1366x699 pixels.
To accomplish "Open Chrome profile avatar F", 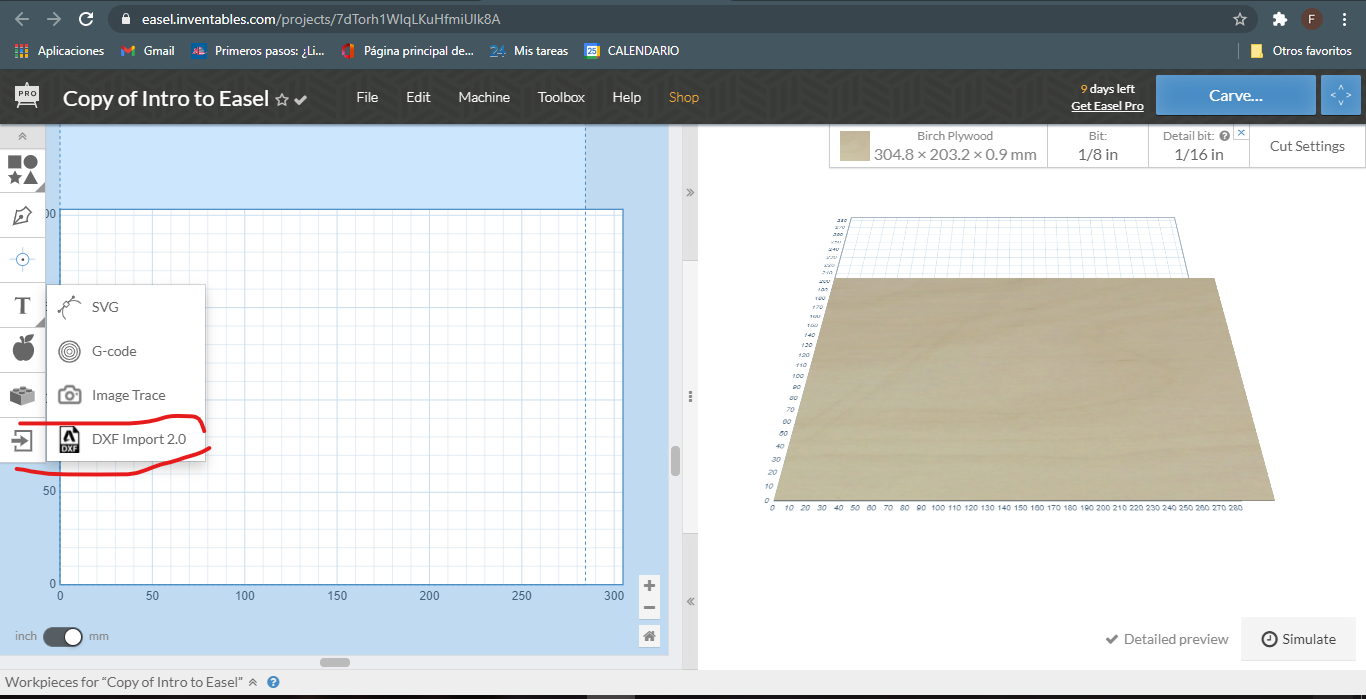I will pyautogui.click(x=1312, y=19).
